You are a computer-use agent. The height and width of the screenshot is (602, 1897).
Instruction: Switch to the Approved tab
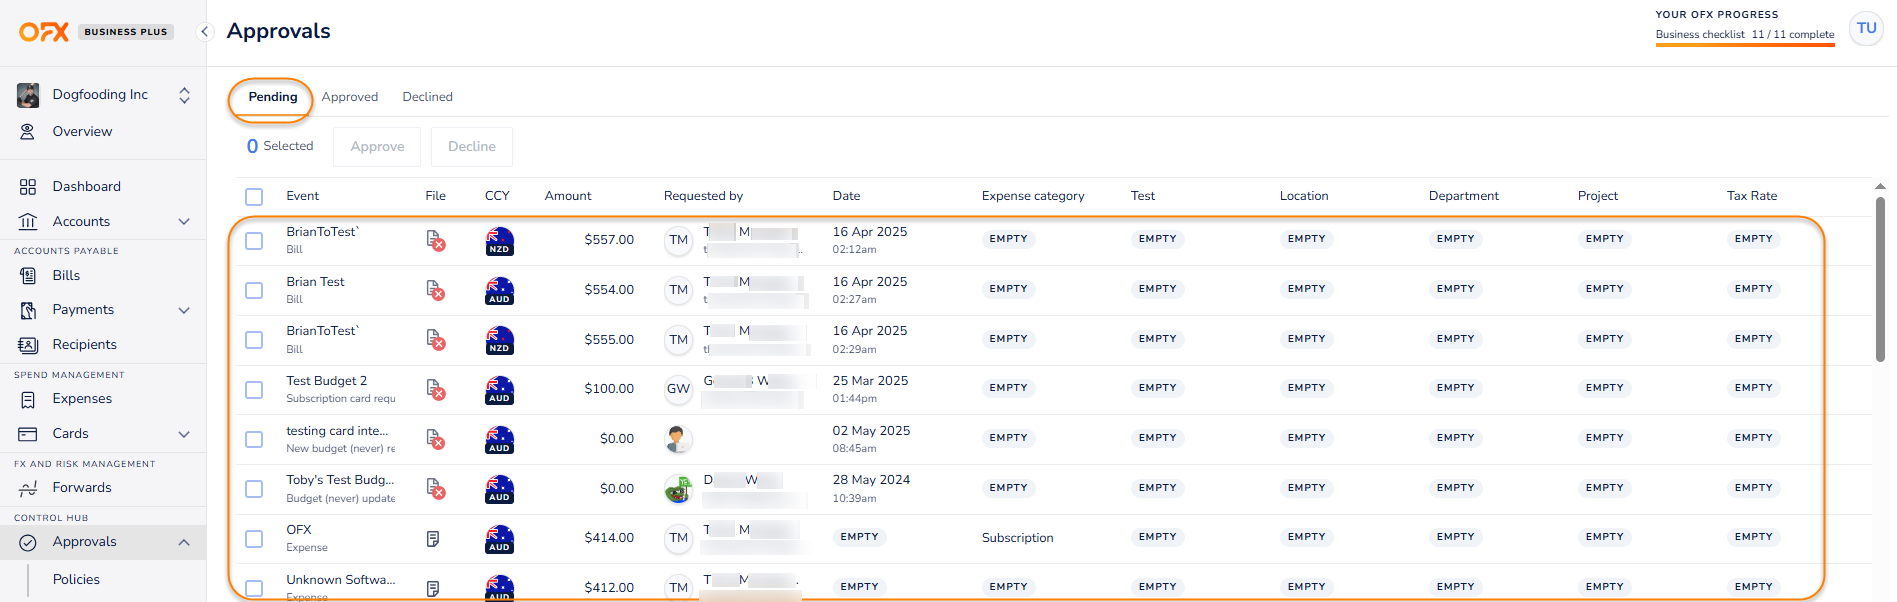(349, 97)
